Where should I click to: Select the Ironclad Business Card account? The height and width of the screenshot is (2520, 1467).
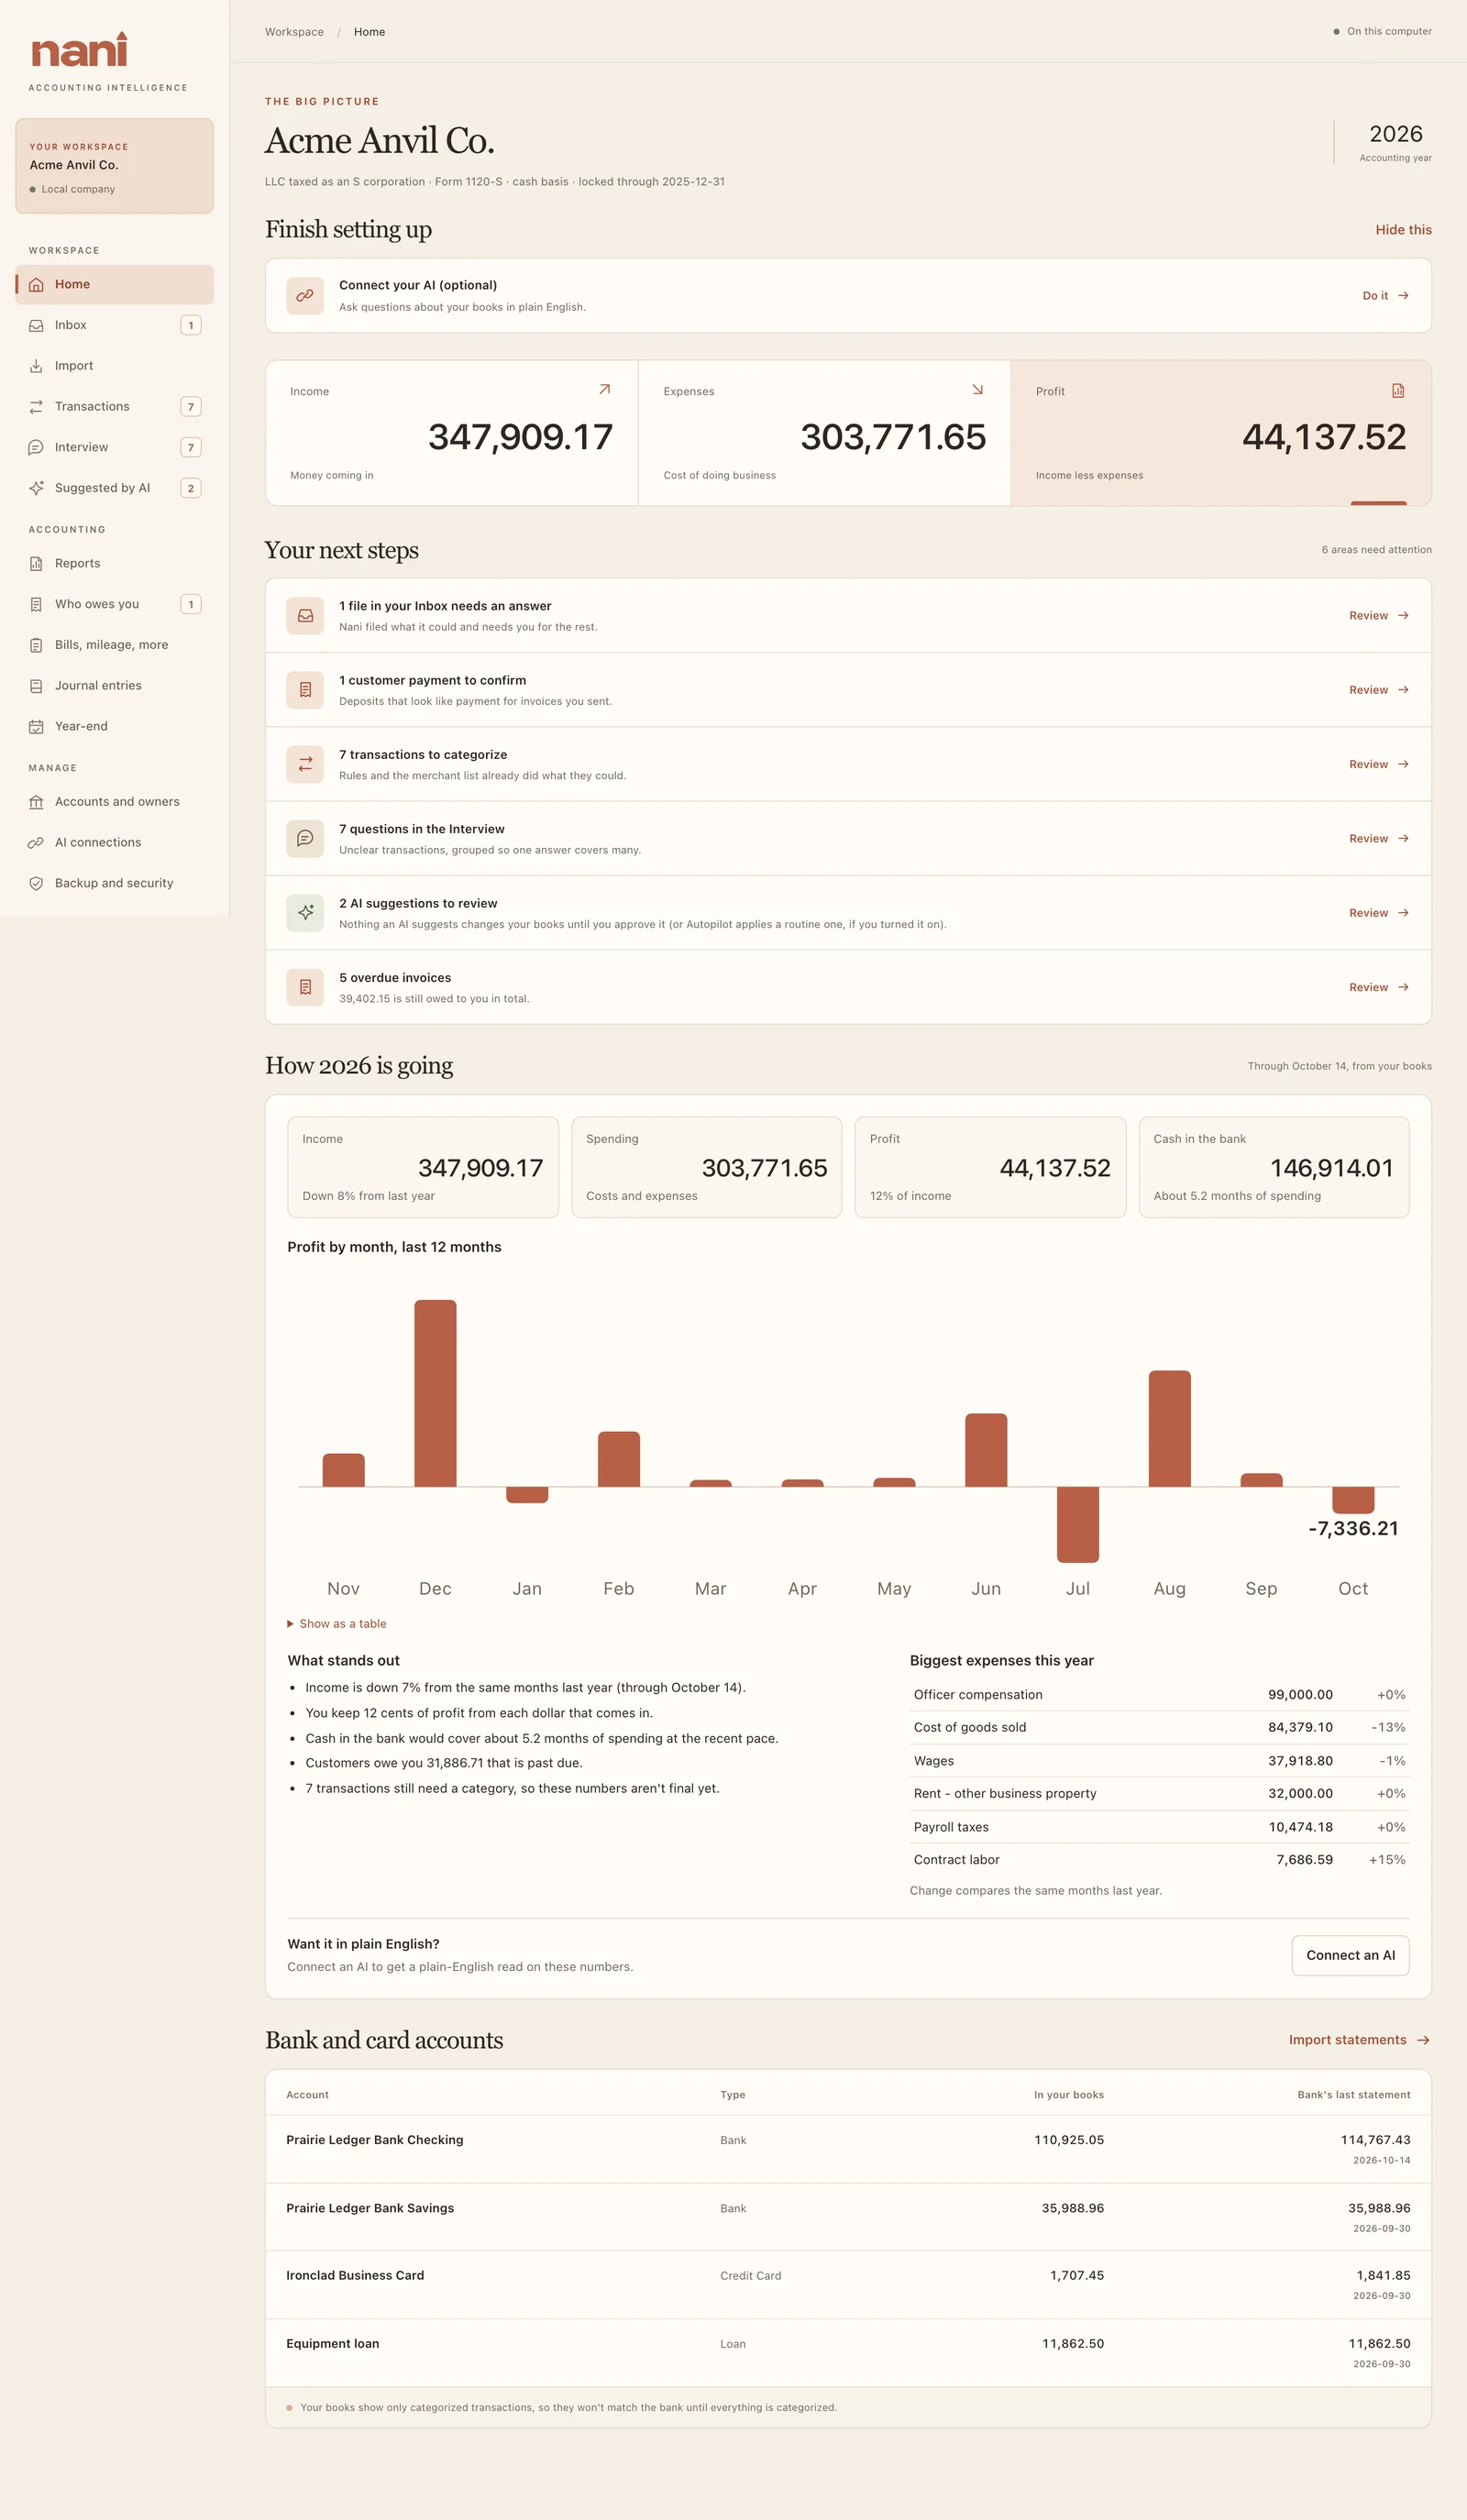tap(848, 2285)
